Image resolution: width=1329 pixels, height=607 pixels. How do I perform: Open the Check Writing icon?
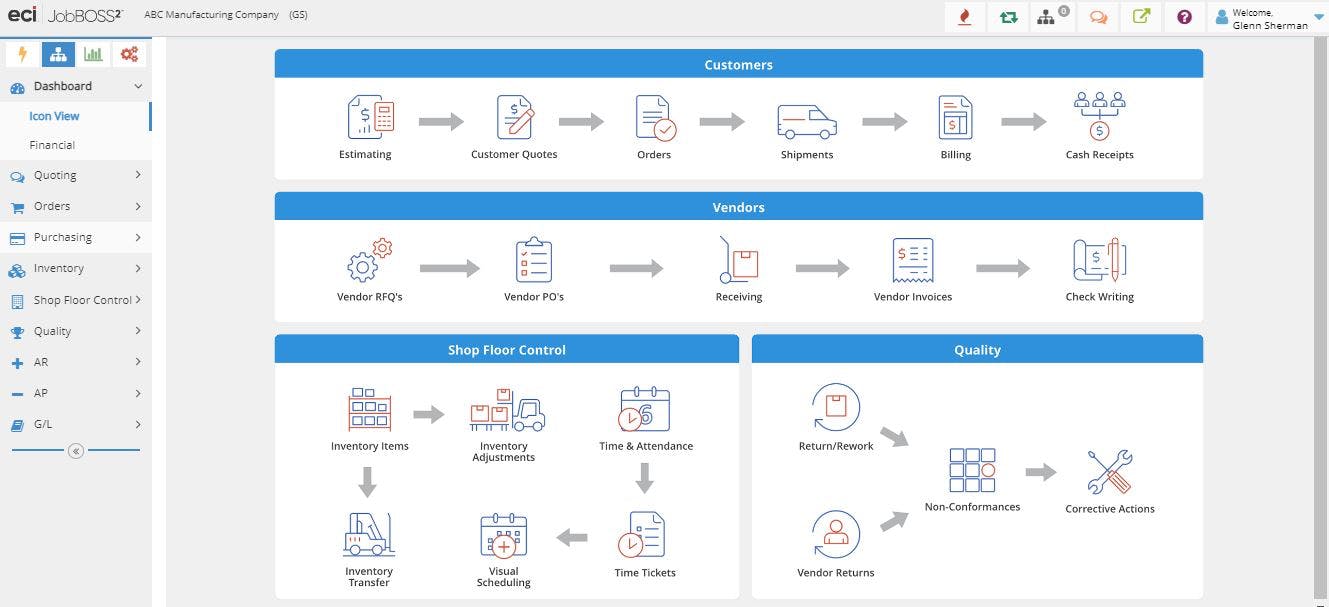(1099, 260)
